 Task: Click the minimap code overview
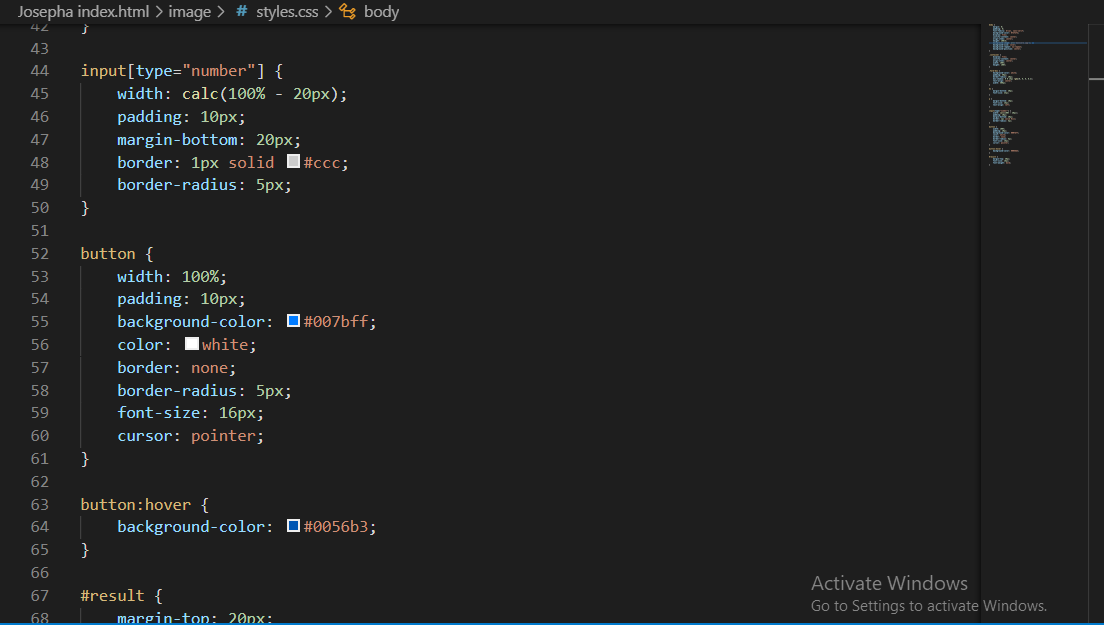[x=1035, y=95]
